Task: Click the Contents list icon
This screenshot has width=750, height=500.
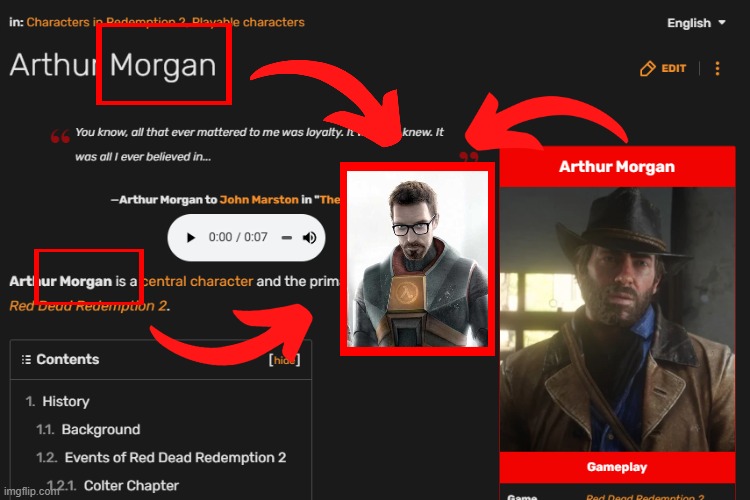Action: point(26,359)
